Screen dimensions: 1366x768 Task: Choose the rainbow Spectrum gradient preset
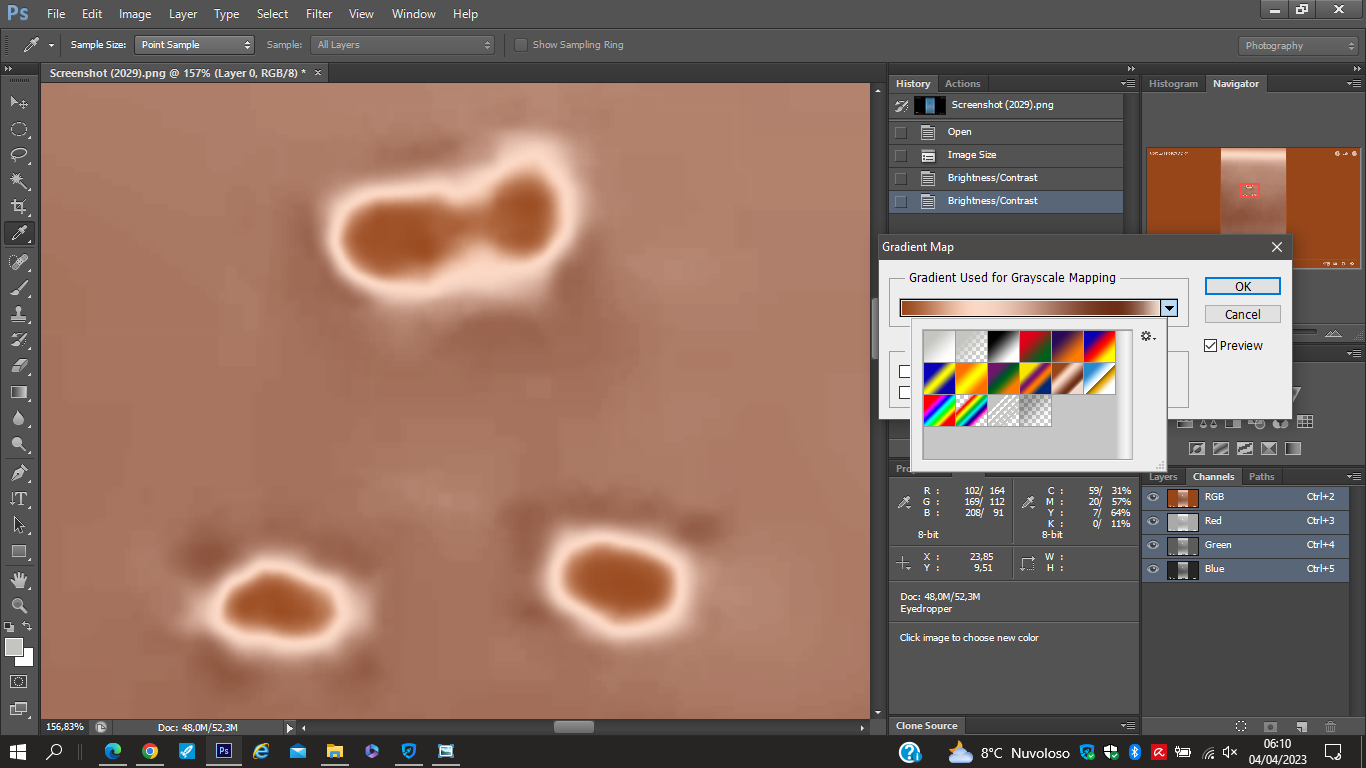(x=939, y=410)
